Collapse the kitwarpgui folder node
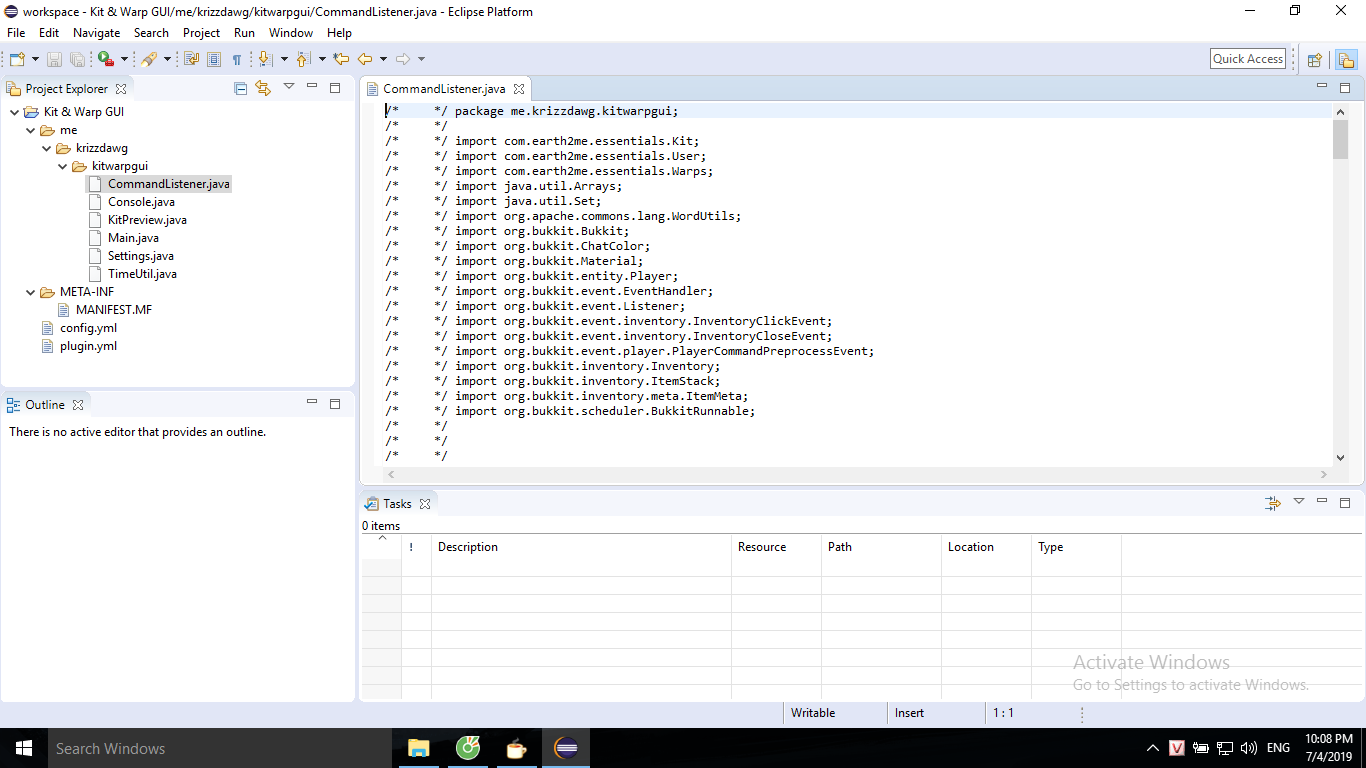1366x768 pixels. click(x=63, y=166)
